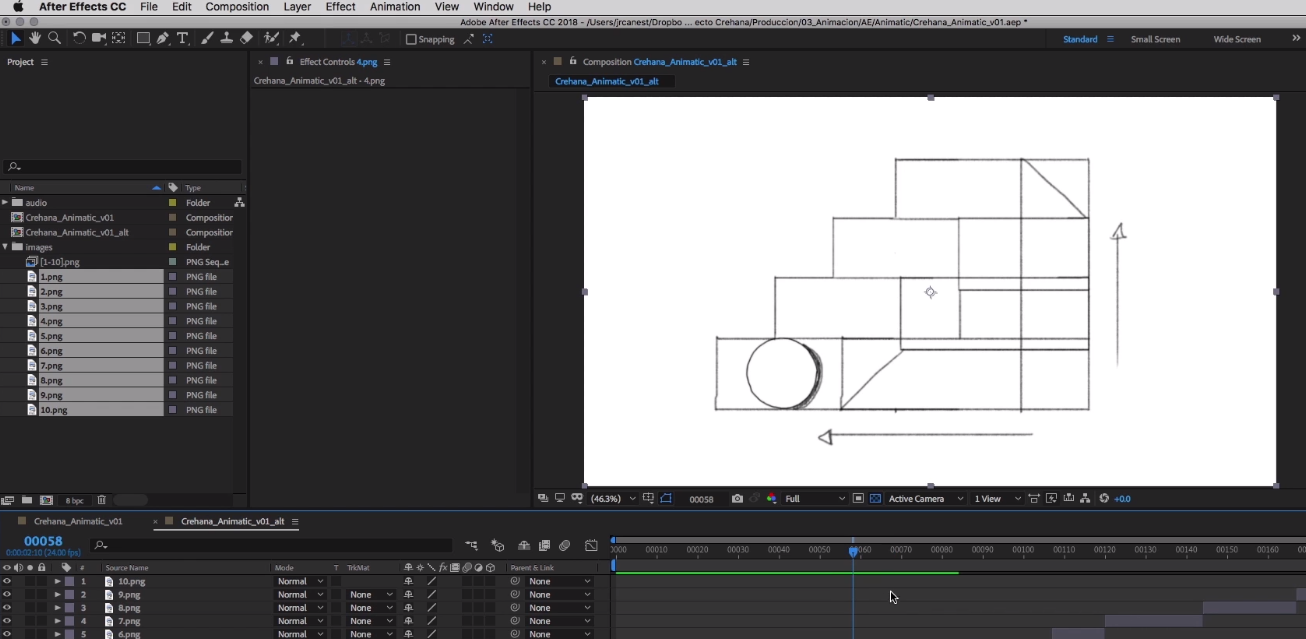1306x639 pixels.
Task: Open the Graph Editor
Action: pos(591,545)
